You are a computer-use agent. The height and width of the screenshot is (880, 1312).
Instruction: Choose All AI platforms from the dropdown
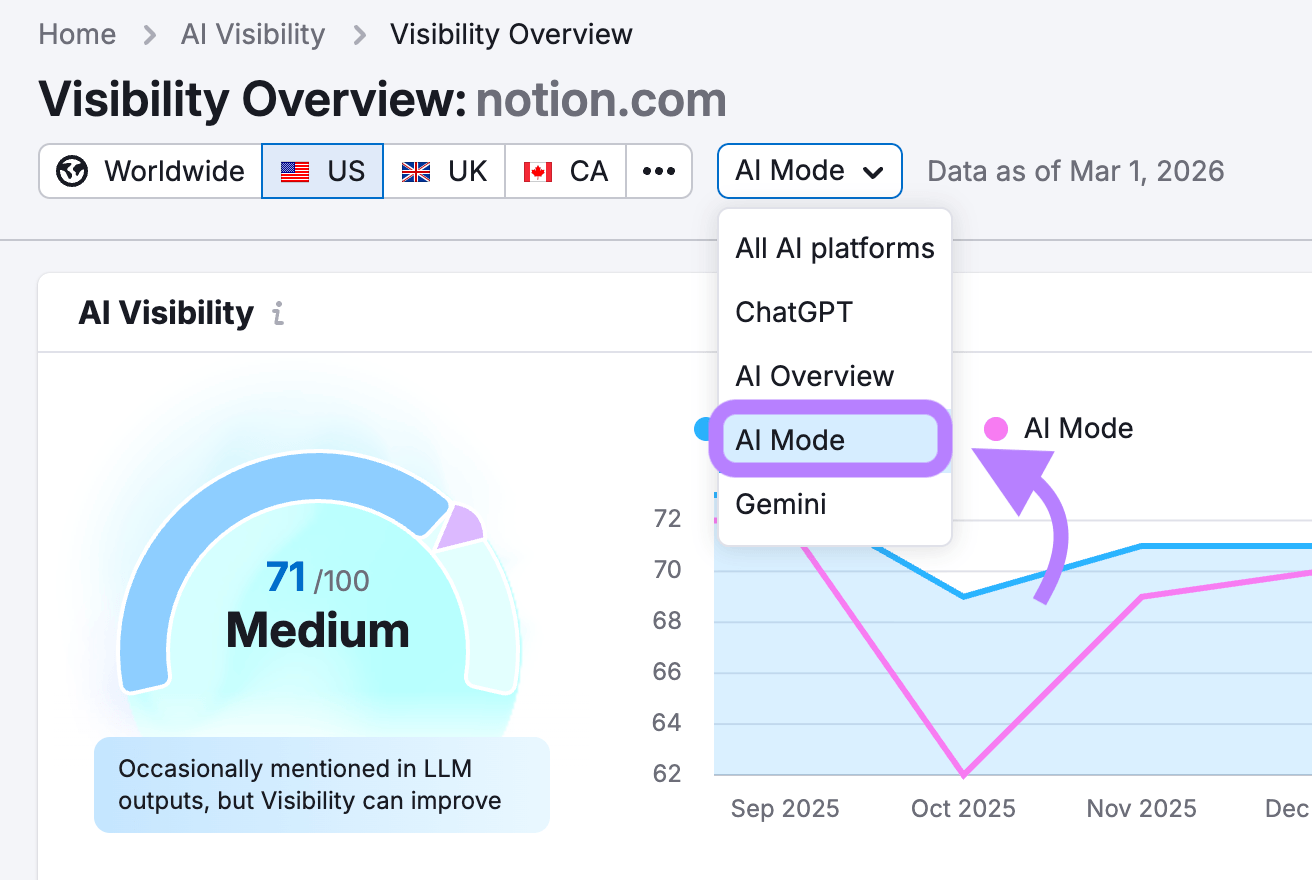coord(834,248)
